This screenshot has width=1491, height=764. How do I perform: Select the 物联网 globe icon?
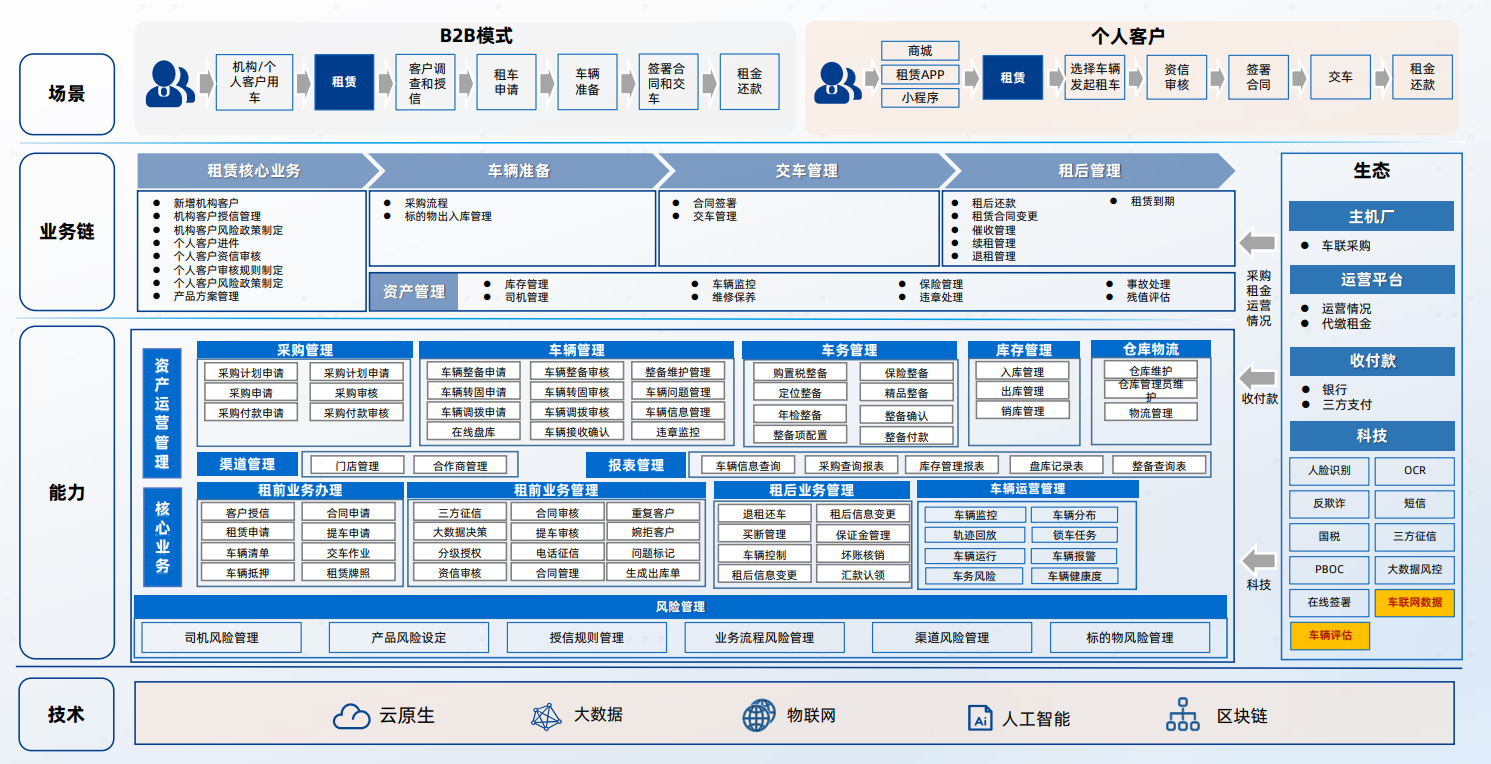(x=759, y=716)
